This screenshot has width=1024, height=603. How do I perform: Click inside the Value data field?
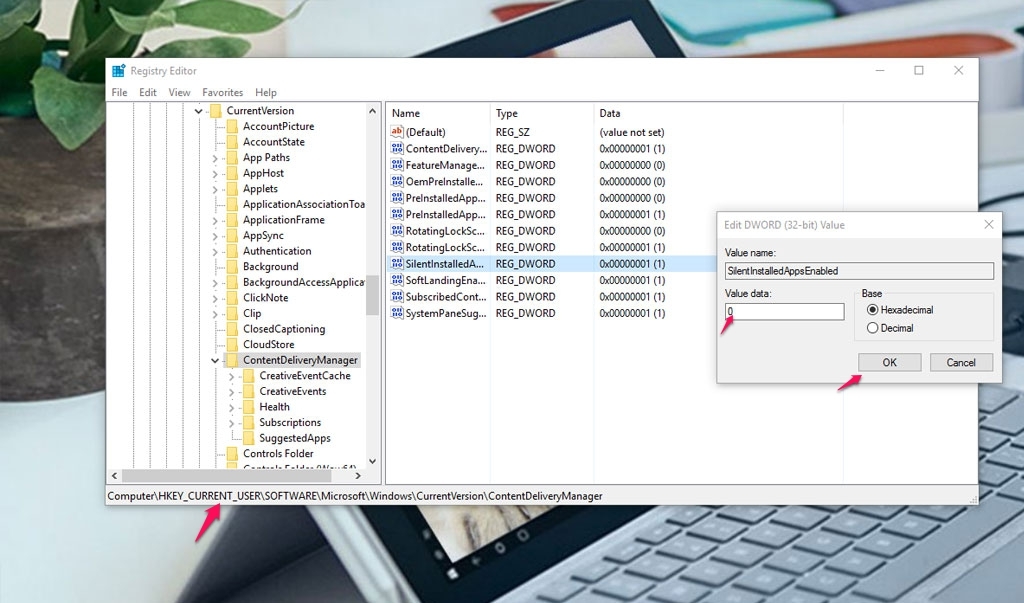[784, 311]
